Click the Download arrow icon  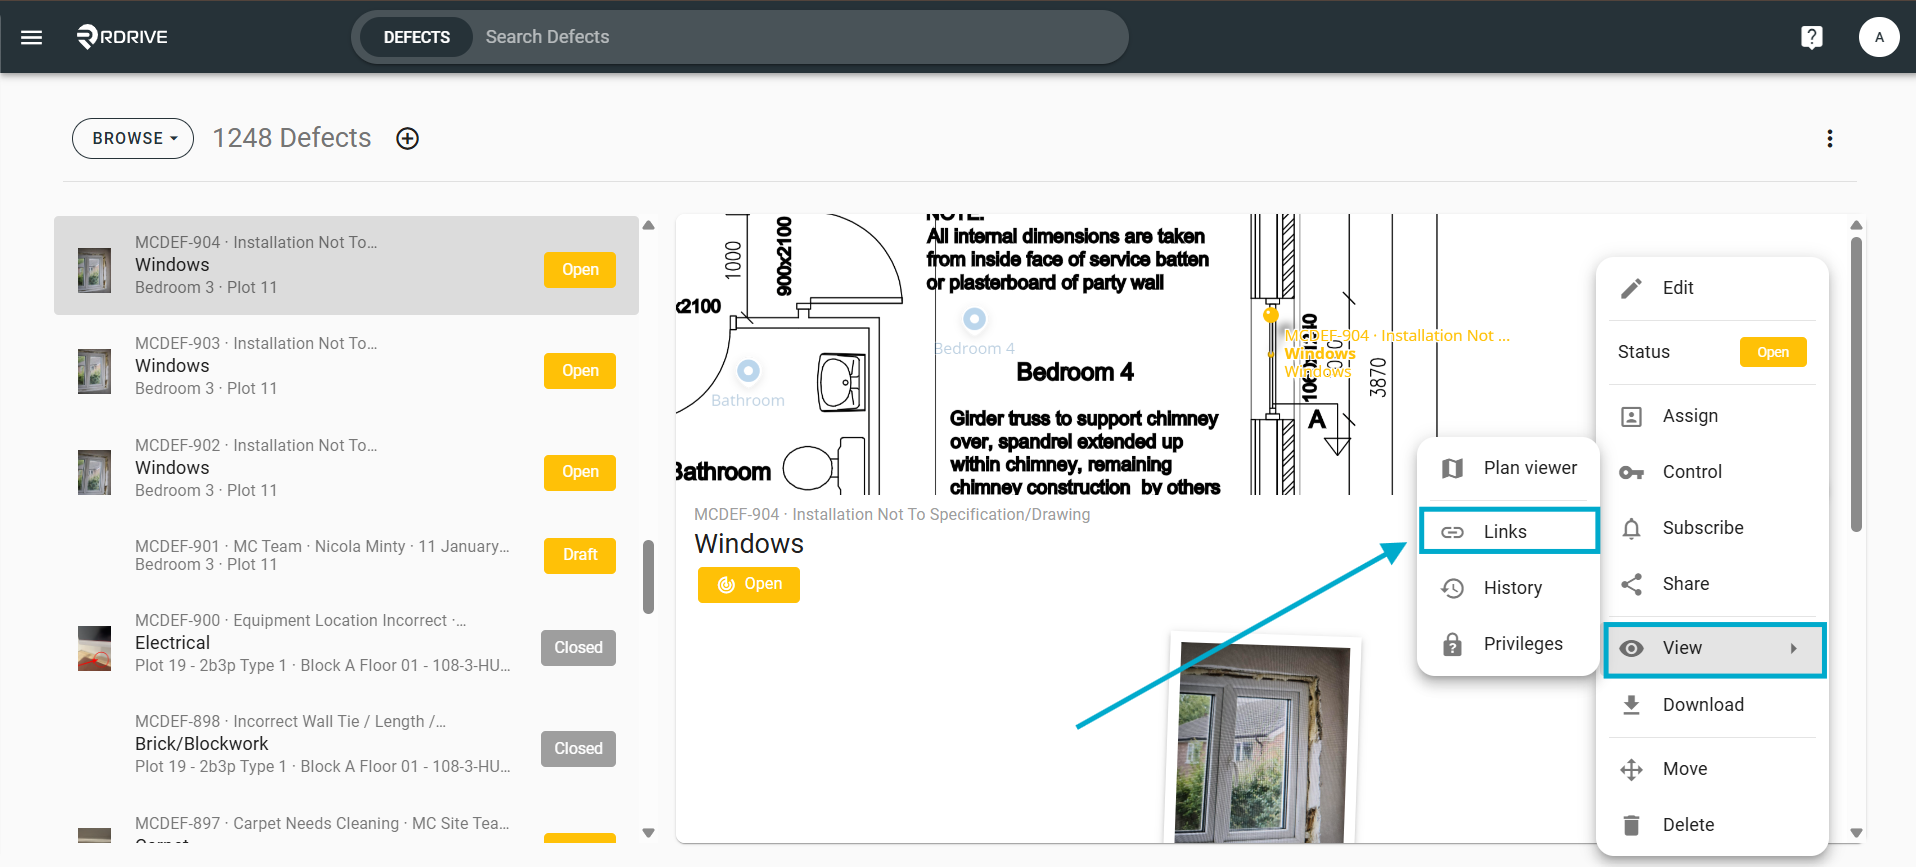click(x=1631, y=705)
